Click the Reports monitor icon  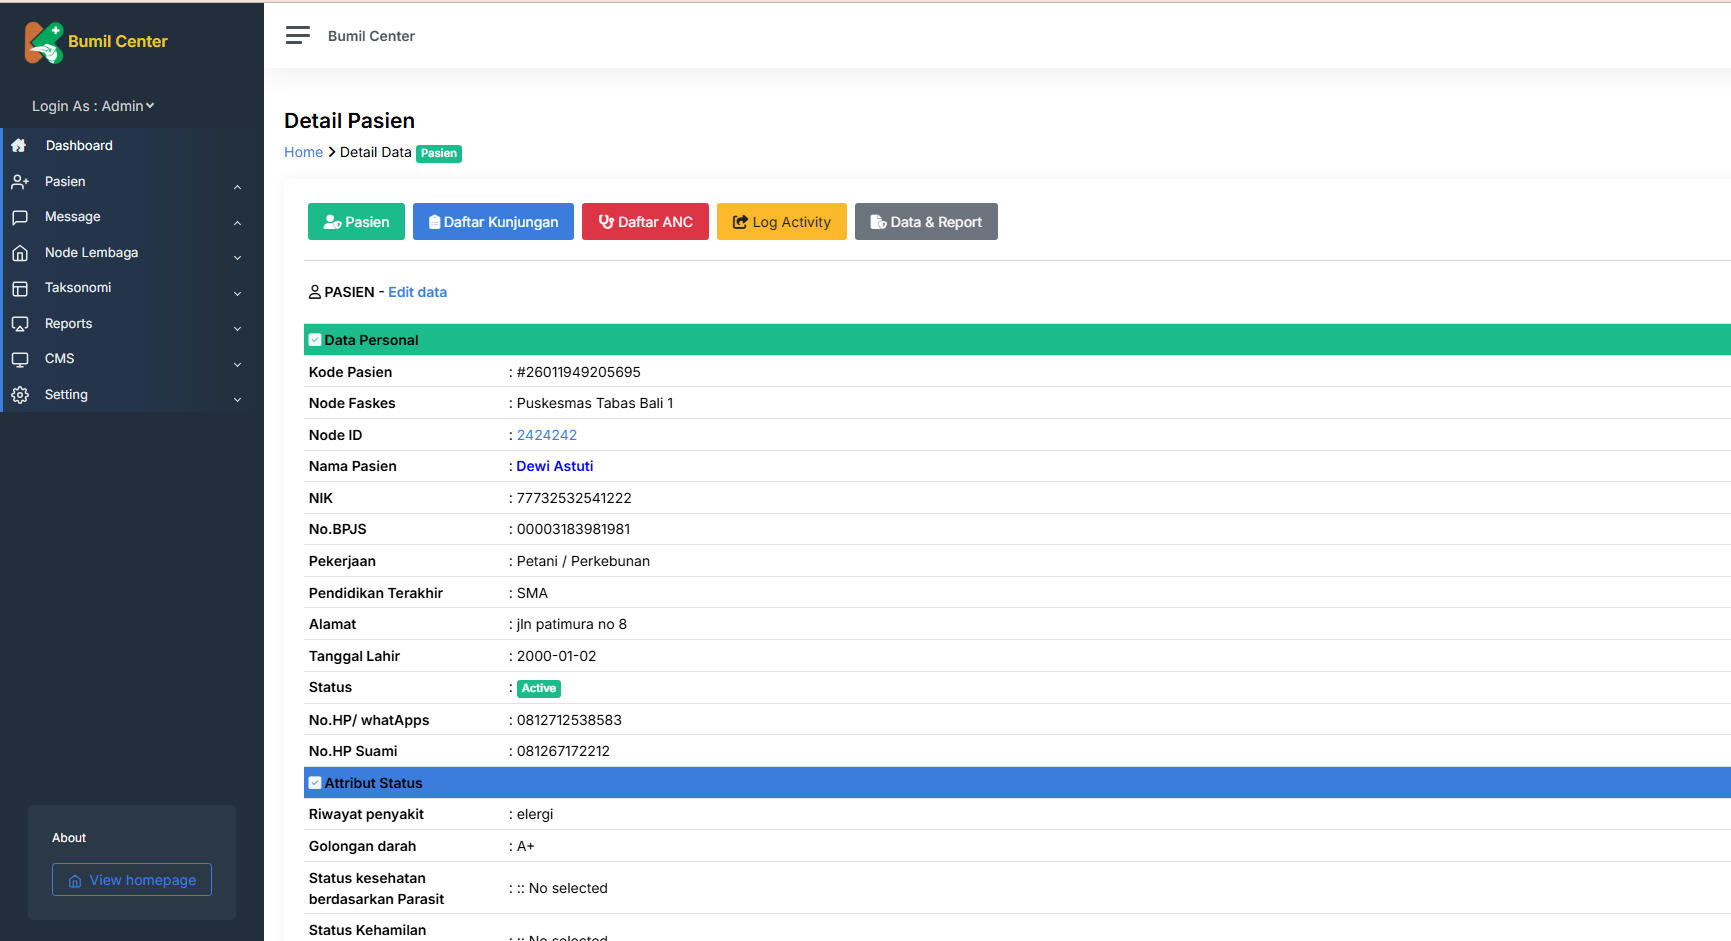click(19, 323)
